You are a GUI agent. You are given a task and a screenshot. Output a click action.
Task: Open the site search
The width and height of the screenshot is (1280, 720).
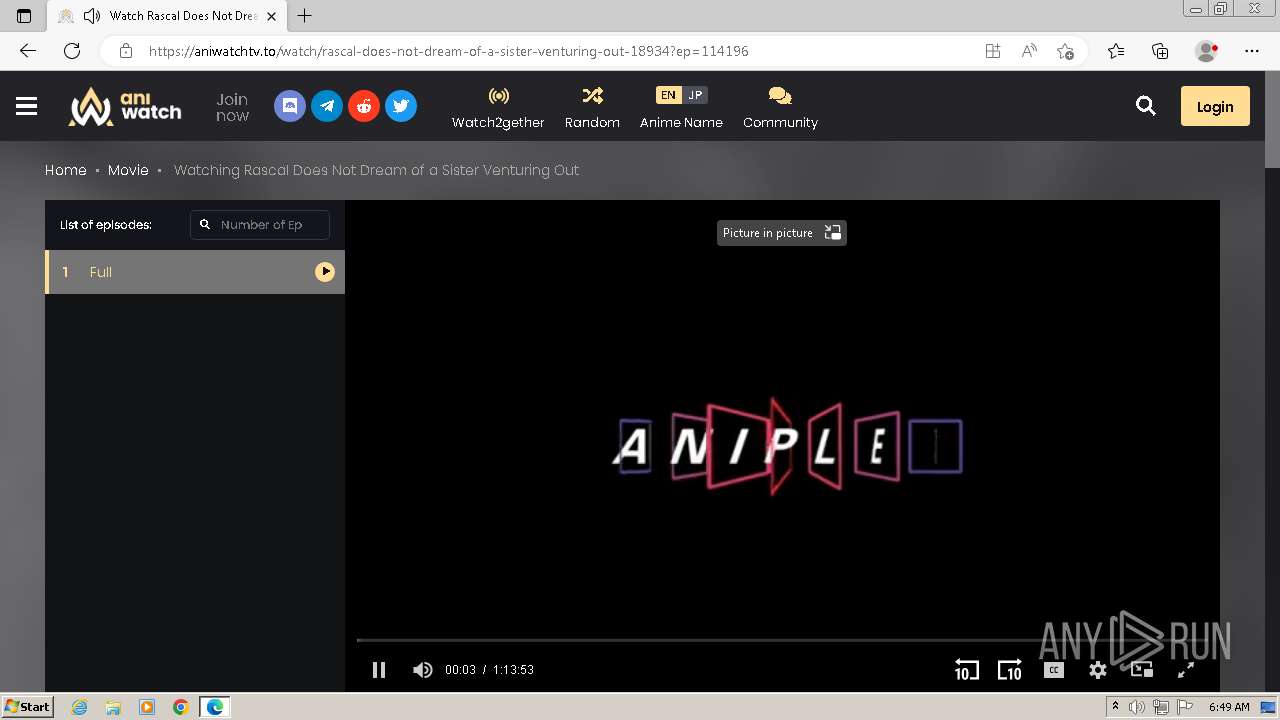(1146, 106)
